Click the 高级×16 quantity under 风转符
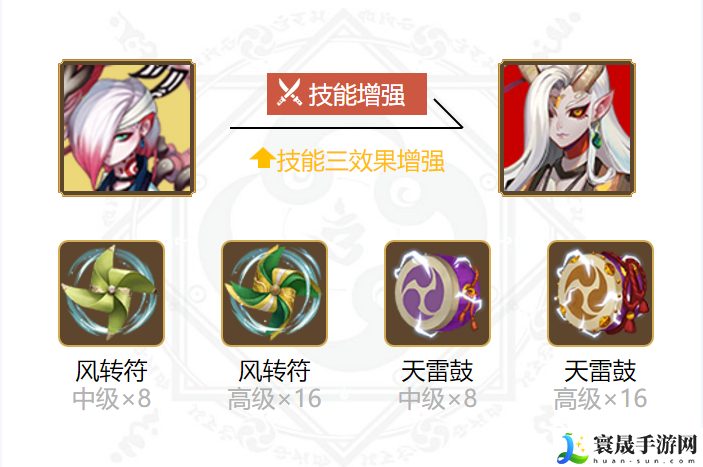703x467 pixels. tap(274, 398)
